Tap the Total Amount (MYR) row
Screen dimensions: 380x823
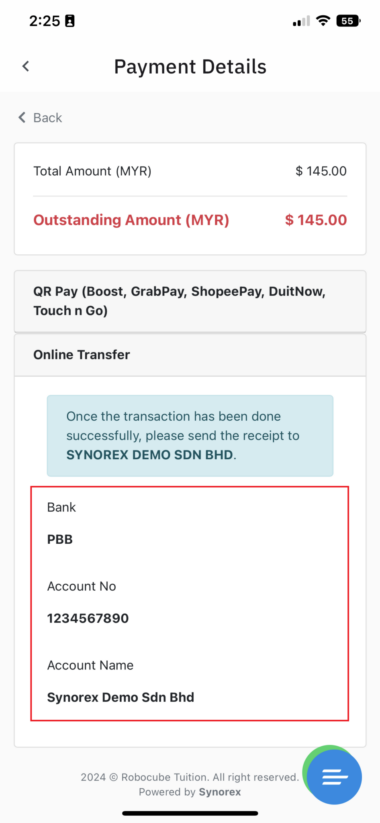click(190, 171)
